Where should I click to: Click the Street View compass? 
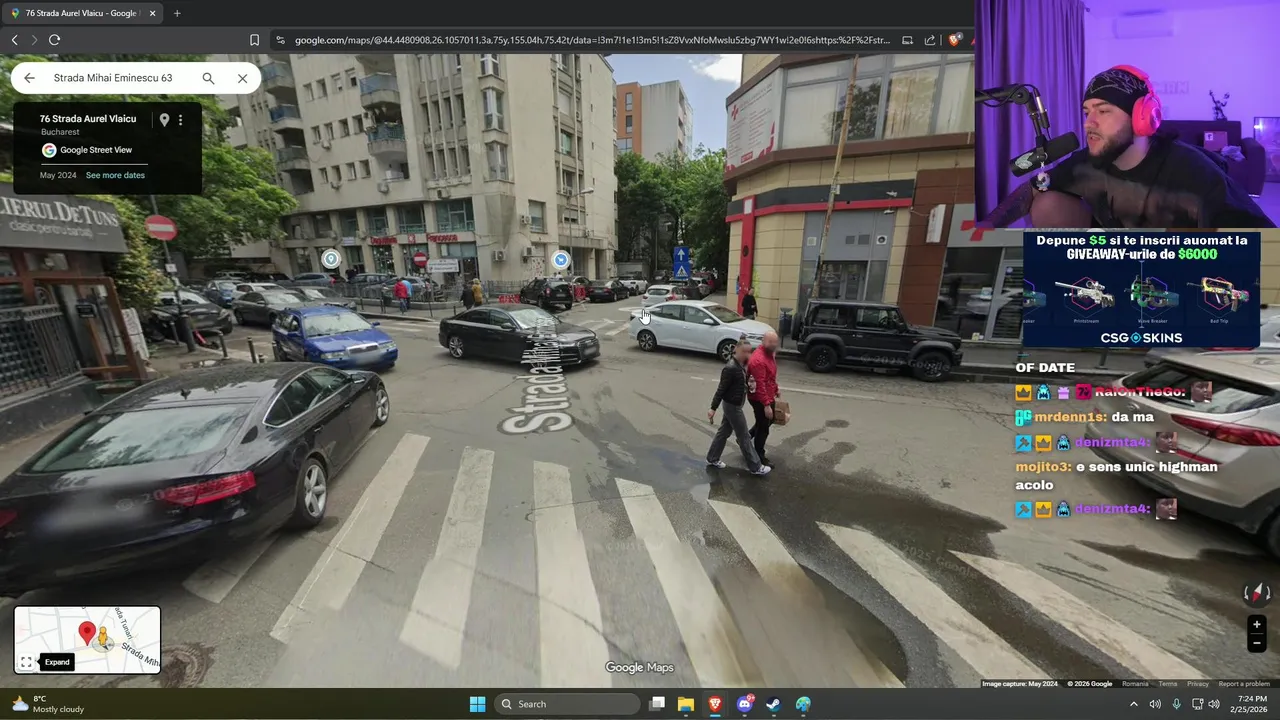(x=1257, y=593)
